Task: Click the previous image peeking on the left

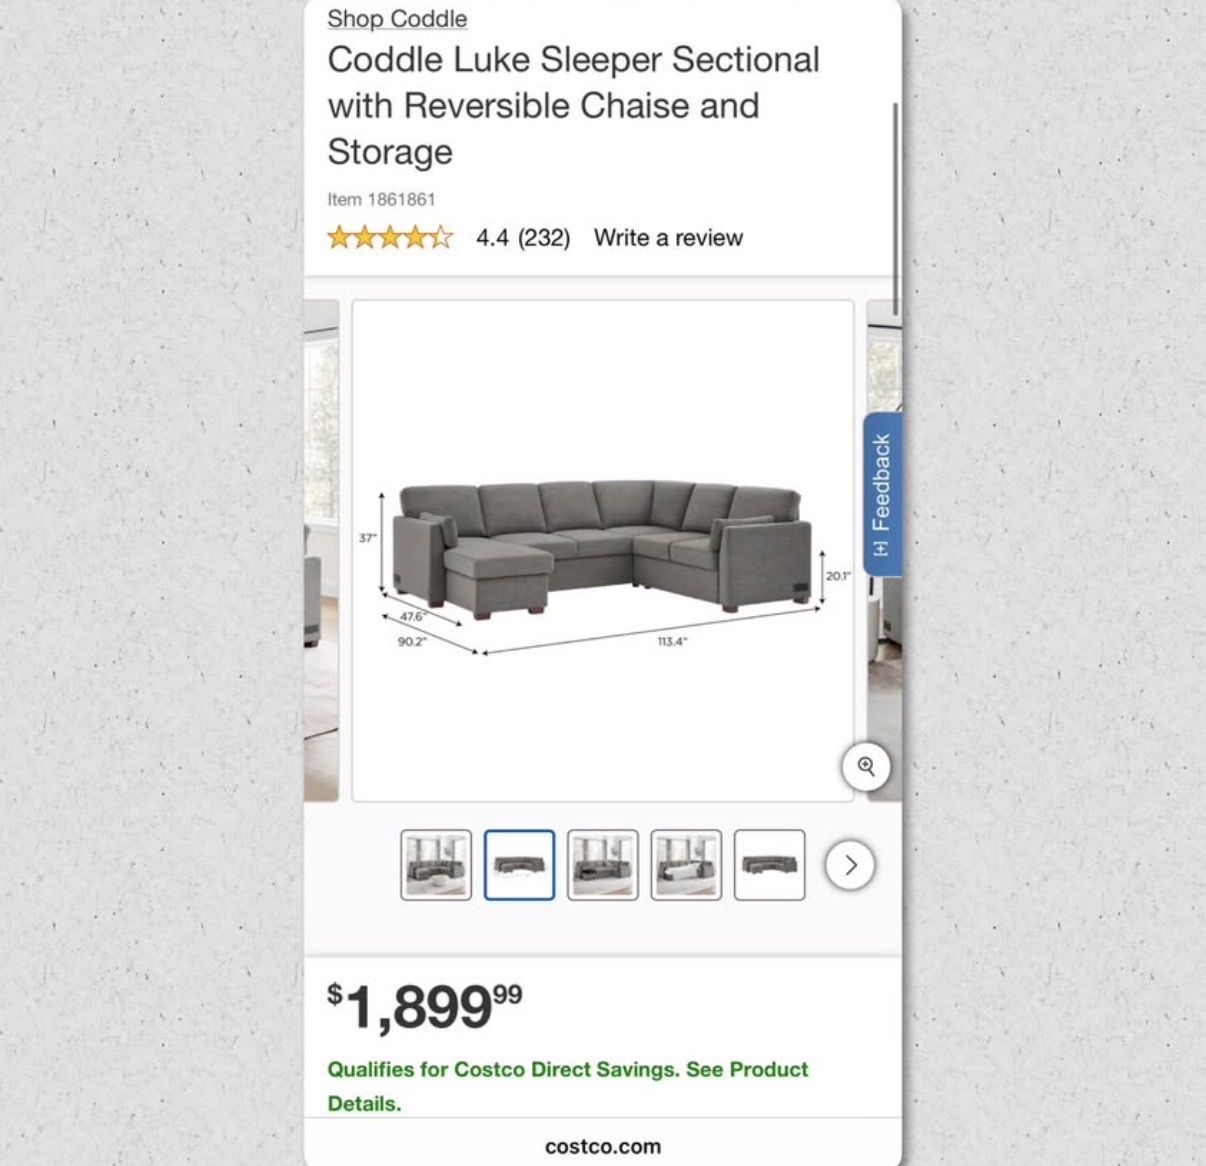Action: click(321, 551)
